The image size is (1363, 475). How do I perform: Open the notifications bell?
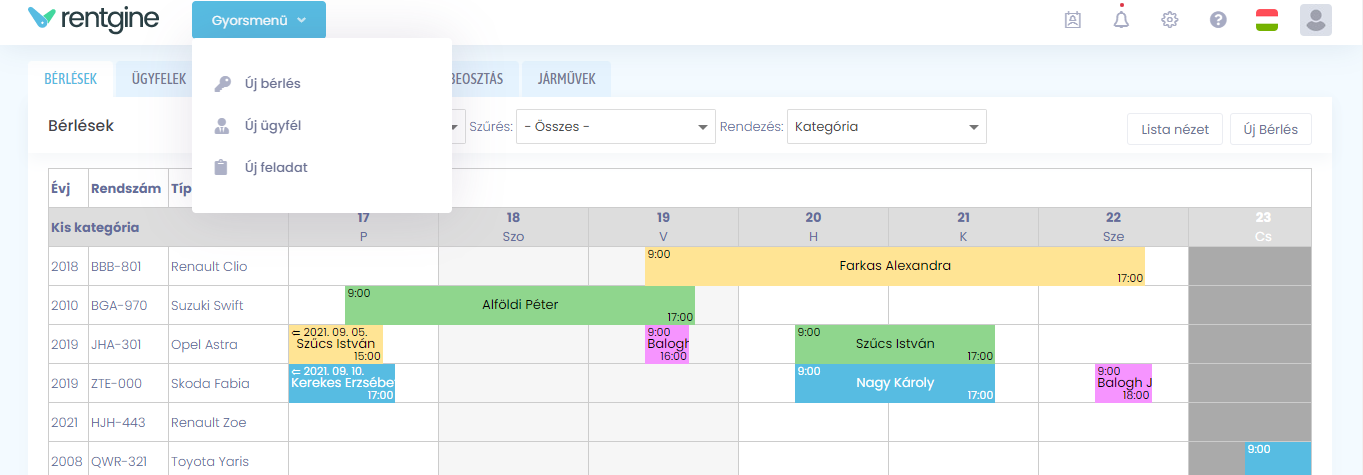point(1121,20)
